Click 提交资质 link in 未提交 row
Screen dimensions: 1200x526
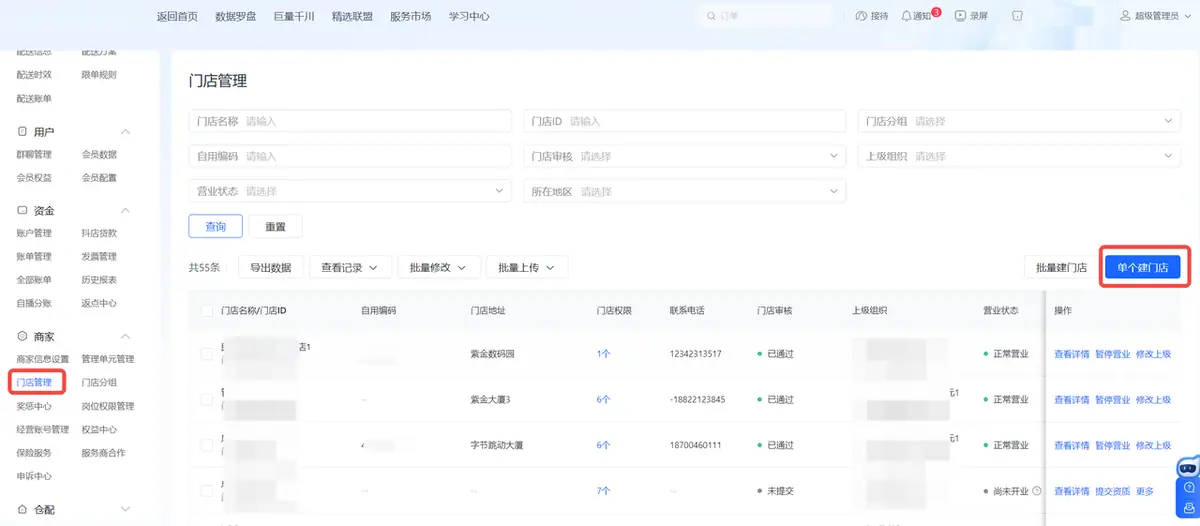click(1113, 491)
